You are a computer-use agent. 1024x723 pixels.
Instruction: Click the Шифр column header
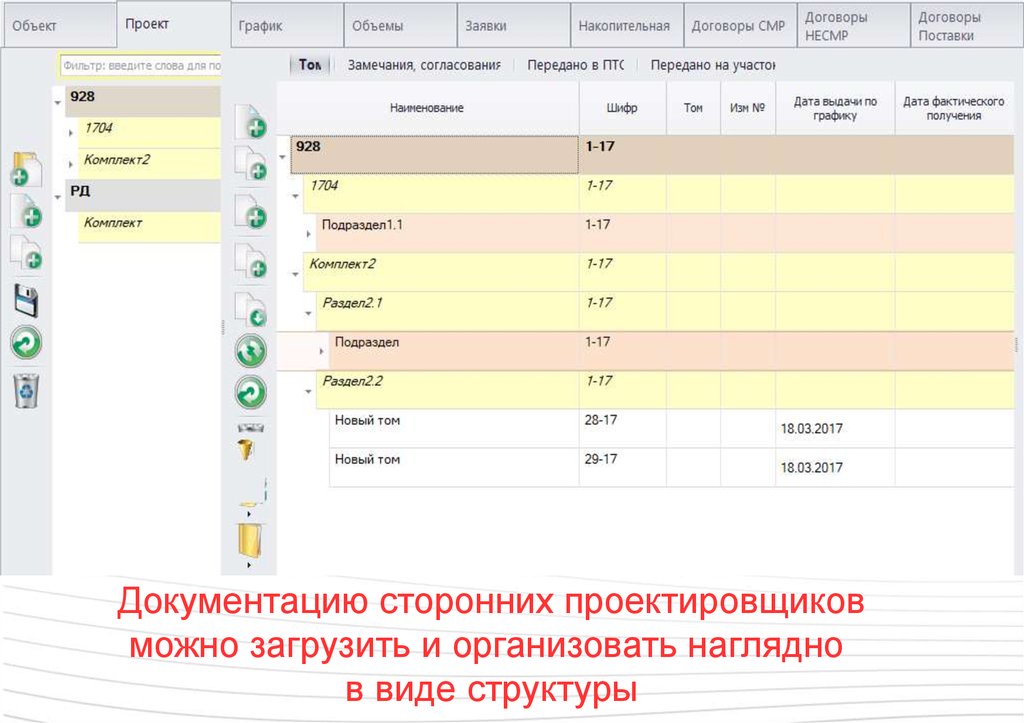pos(621,108)
